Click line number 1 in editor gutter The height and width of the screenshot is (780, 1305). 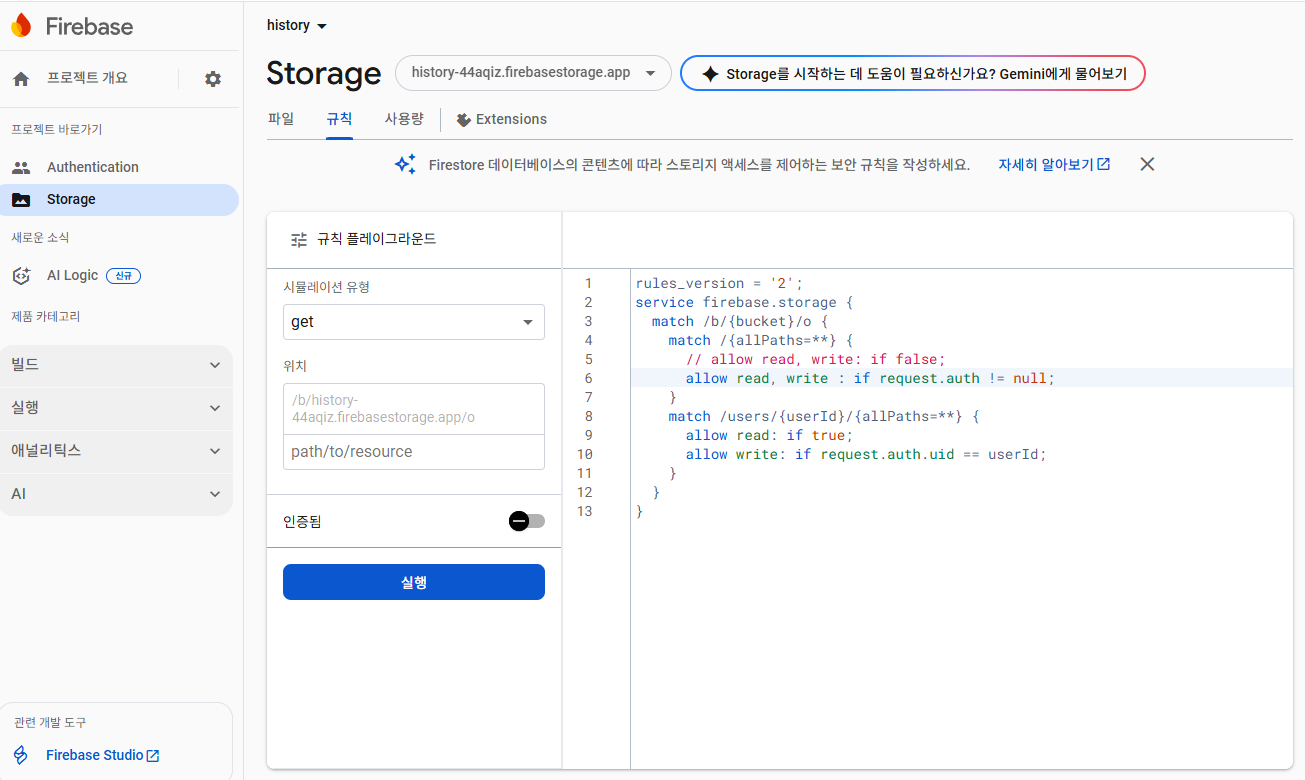click(589, 283)
